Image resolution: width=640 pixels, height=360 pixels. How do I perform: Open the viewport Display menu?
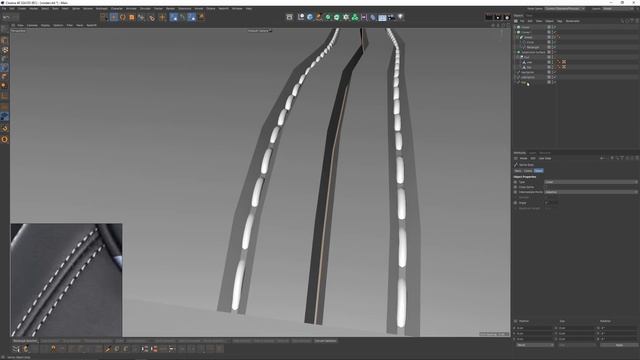tap(45, 25)
